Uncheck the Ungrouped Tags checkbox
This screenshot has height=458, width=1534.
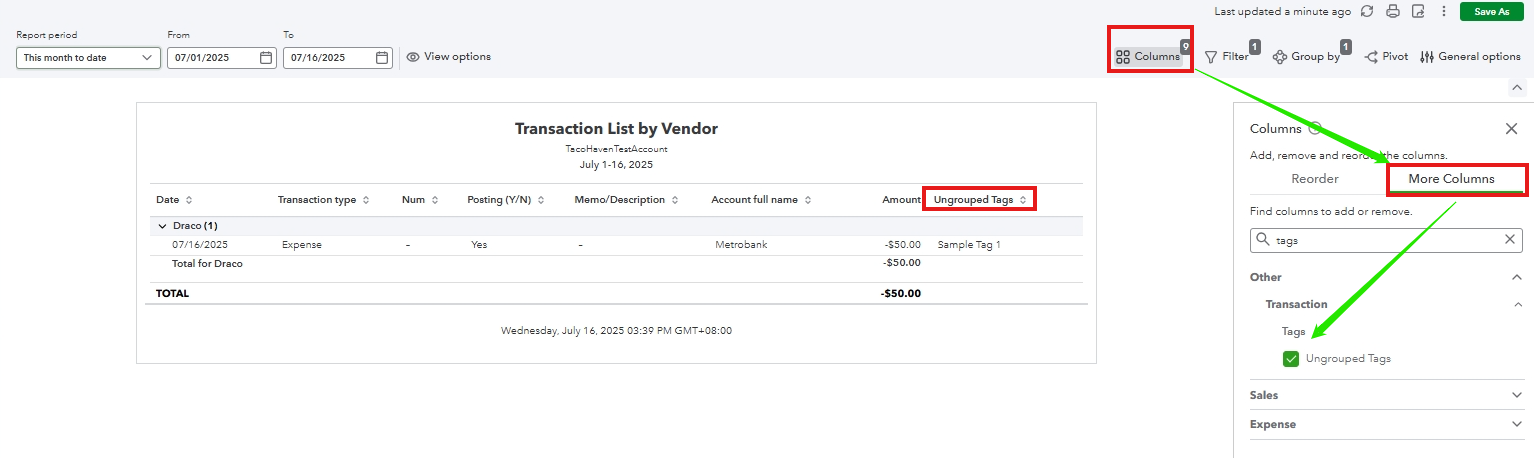(x=1291, y=359)
